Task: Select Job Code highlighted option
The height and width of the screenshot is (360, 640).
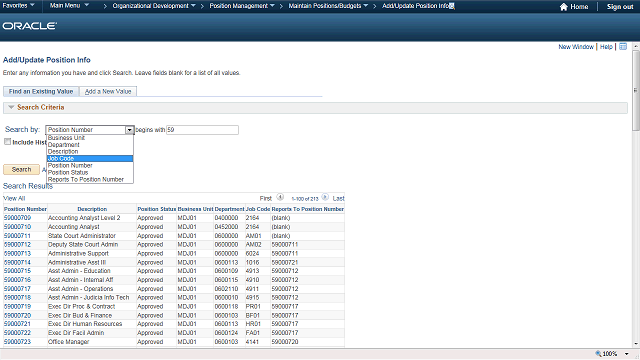Action: click(90, 158)
